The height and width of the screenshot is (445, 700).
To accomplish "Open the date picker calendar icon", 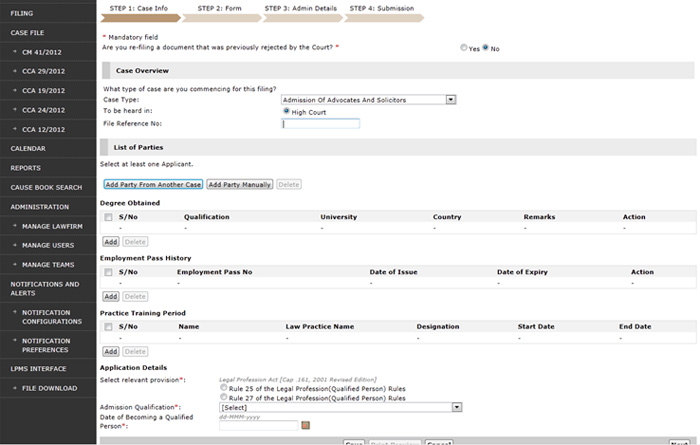I will (306, 426).
